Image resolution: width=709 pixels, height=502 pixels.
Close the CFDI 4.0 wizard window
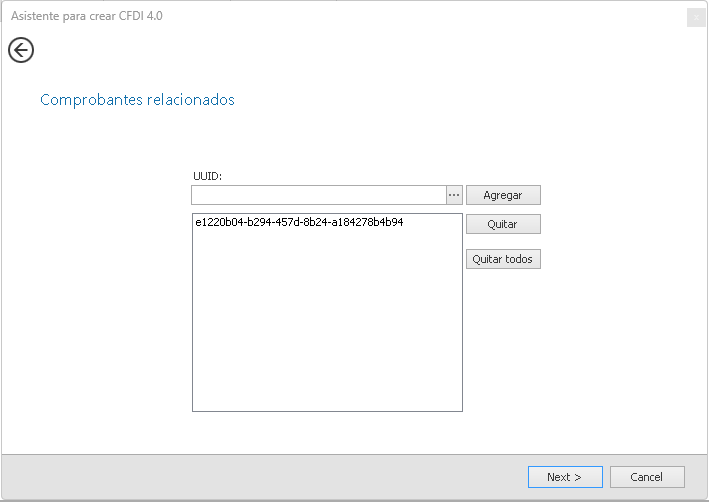(x=696, y=17)
